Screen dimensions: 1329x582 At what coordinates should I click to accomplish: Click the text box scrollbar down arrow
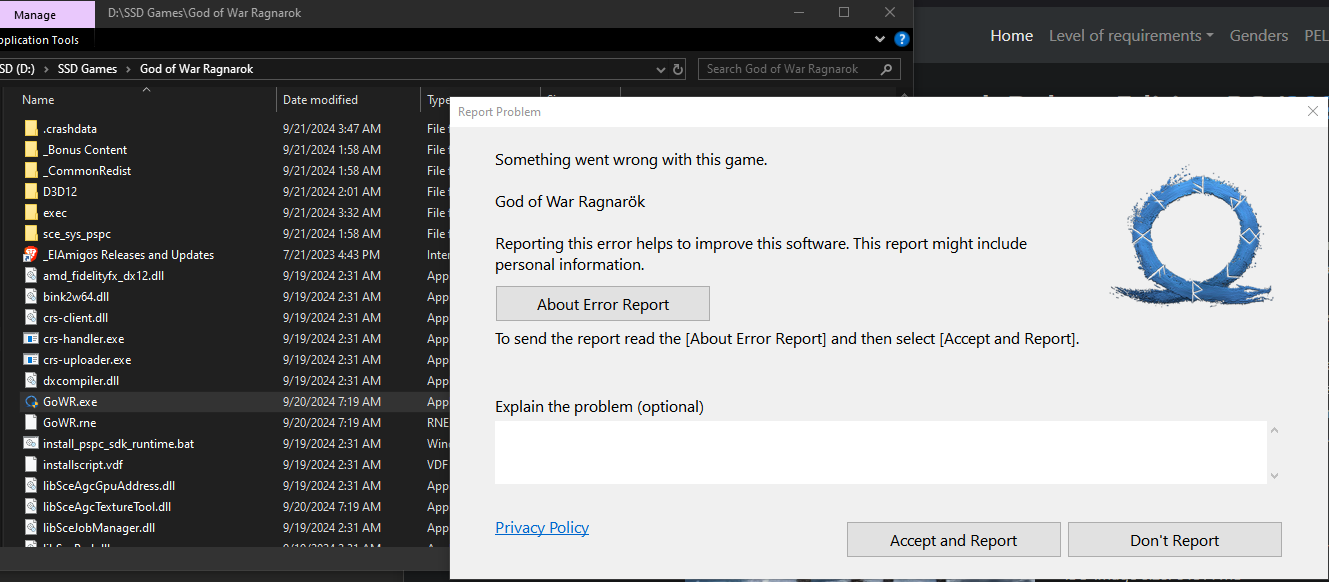point(1274,475)
